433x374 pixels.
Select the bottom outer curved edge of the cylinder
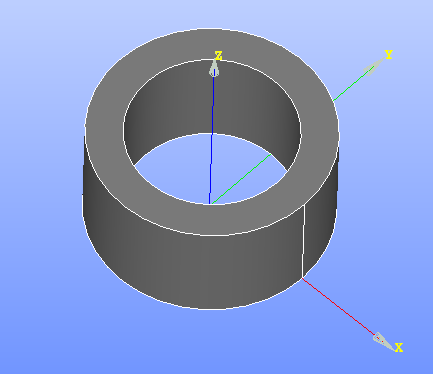pos(207,309)
